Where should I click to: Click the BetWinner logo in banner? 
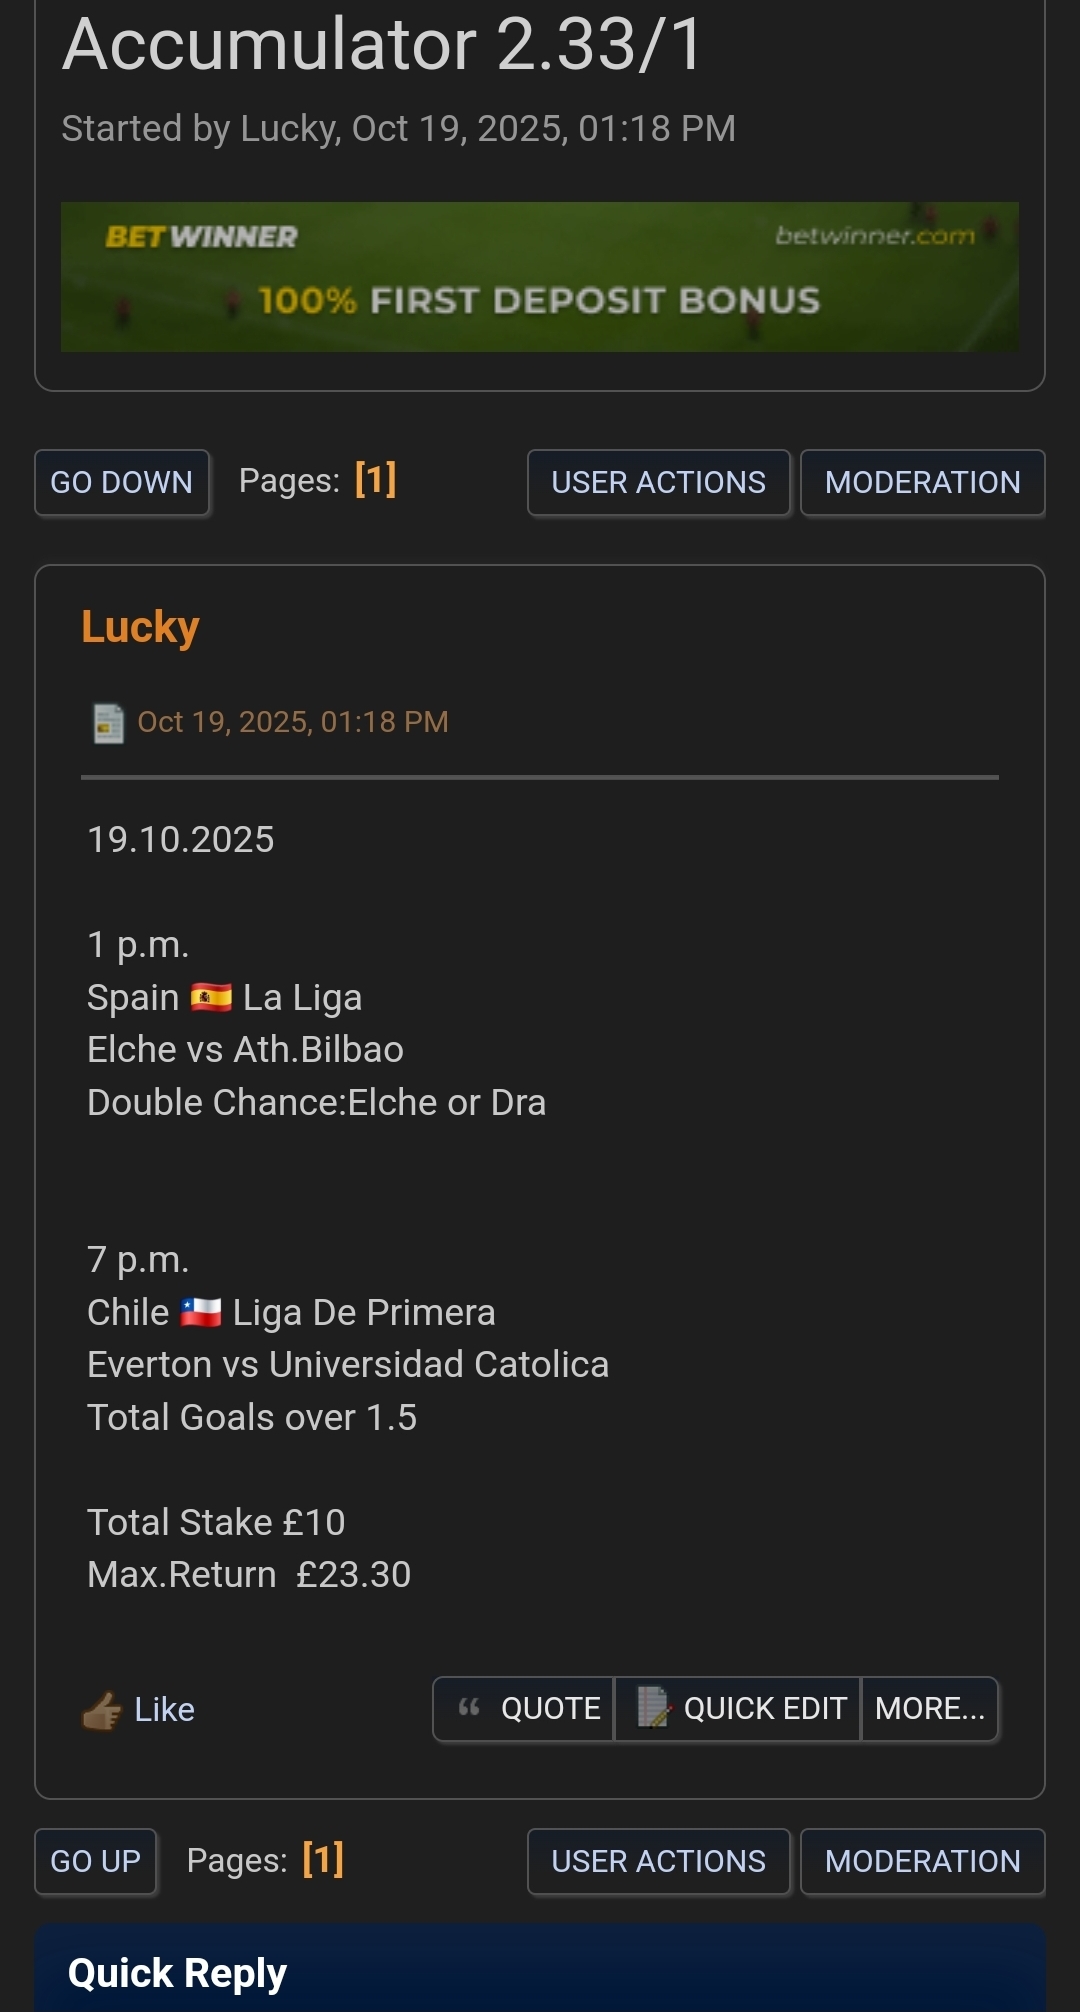(201, 237)
